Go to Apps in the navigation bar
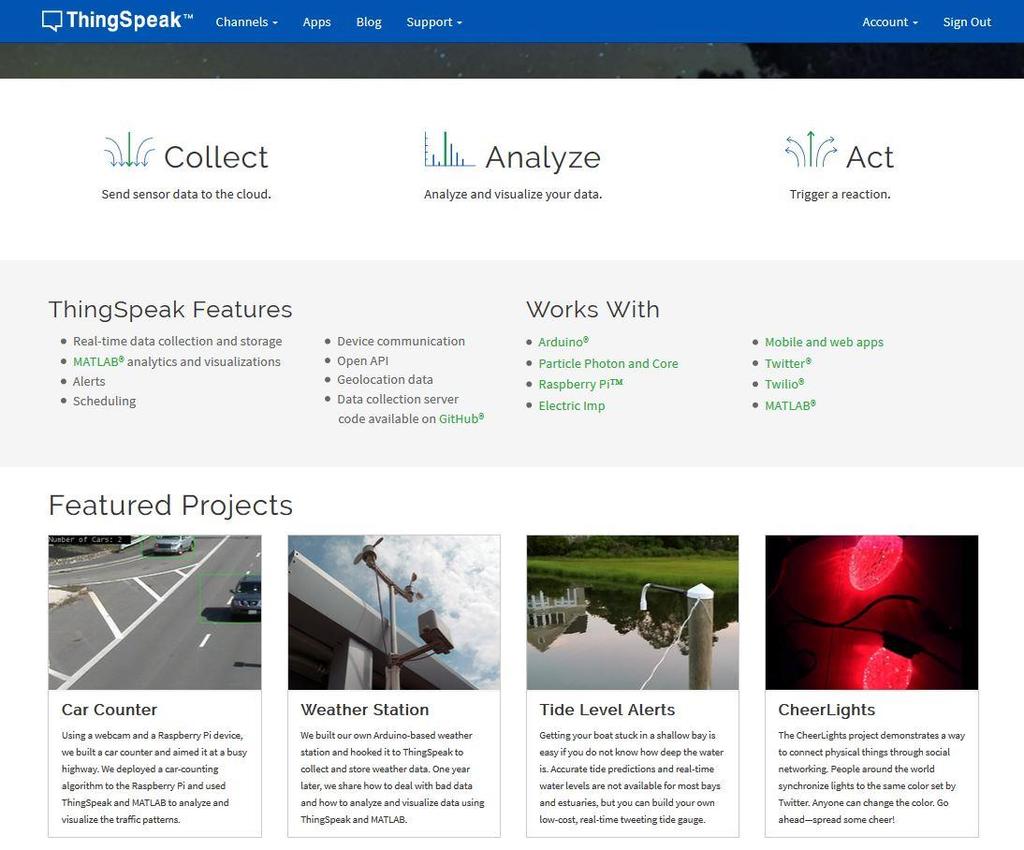Screen dimensions: 1024x850 (x=317, y=22)
